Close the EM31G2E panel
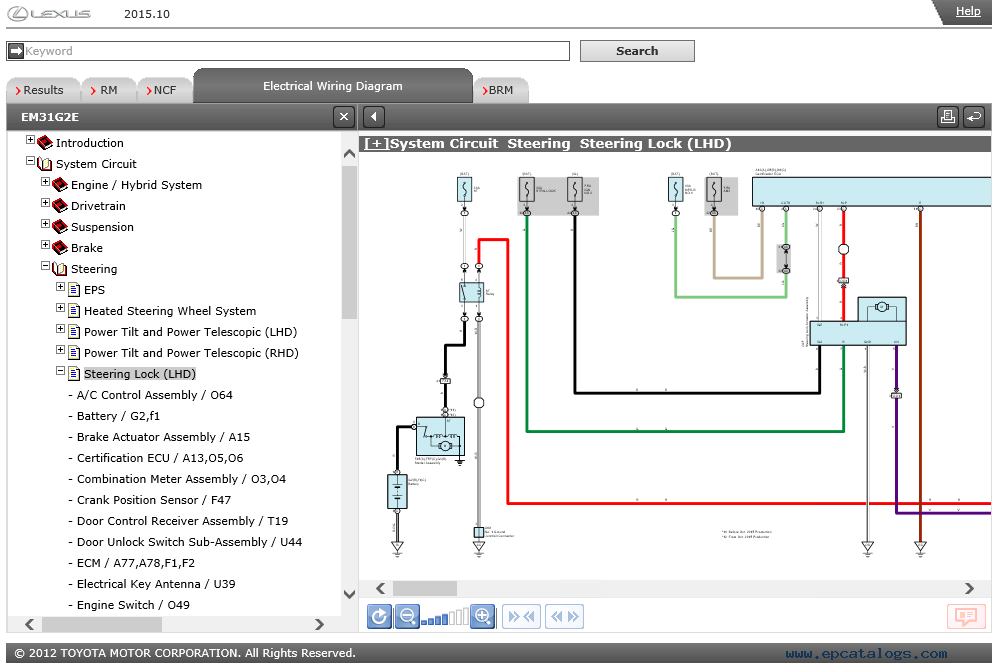The height and width of the screenshot is (670, 998). coord(344,116)
